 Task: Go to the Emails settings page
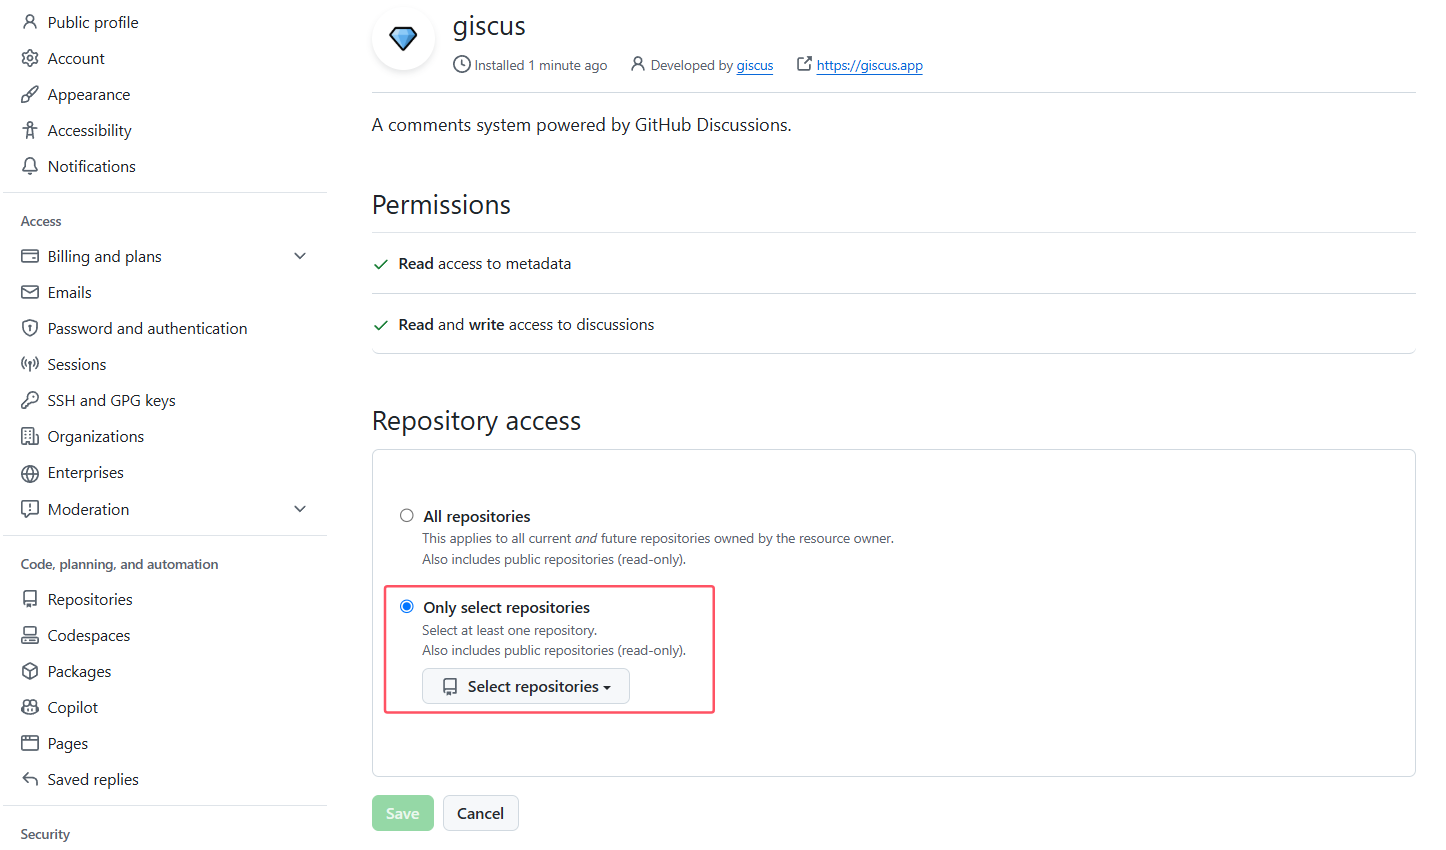click(x=69, y=292)
